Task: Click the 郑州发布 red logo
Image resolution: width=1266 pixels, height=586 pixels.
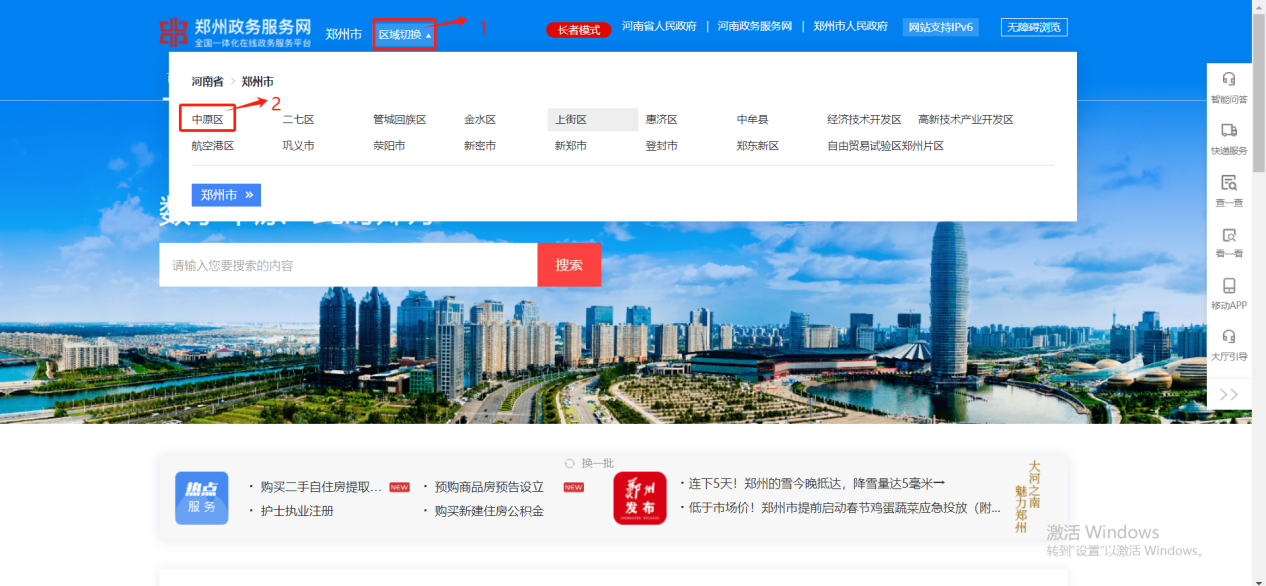Action: pyautogui.click(x=638, y=497)
